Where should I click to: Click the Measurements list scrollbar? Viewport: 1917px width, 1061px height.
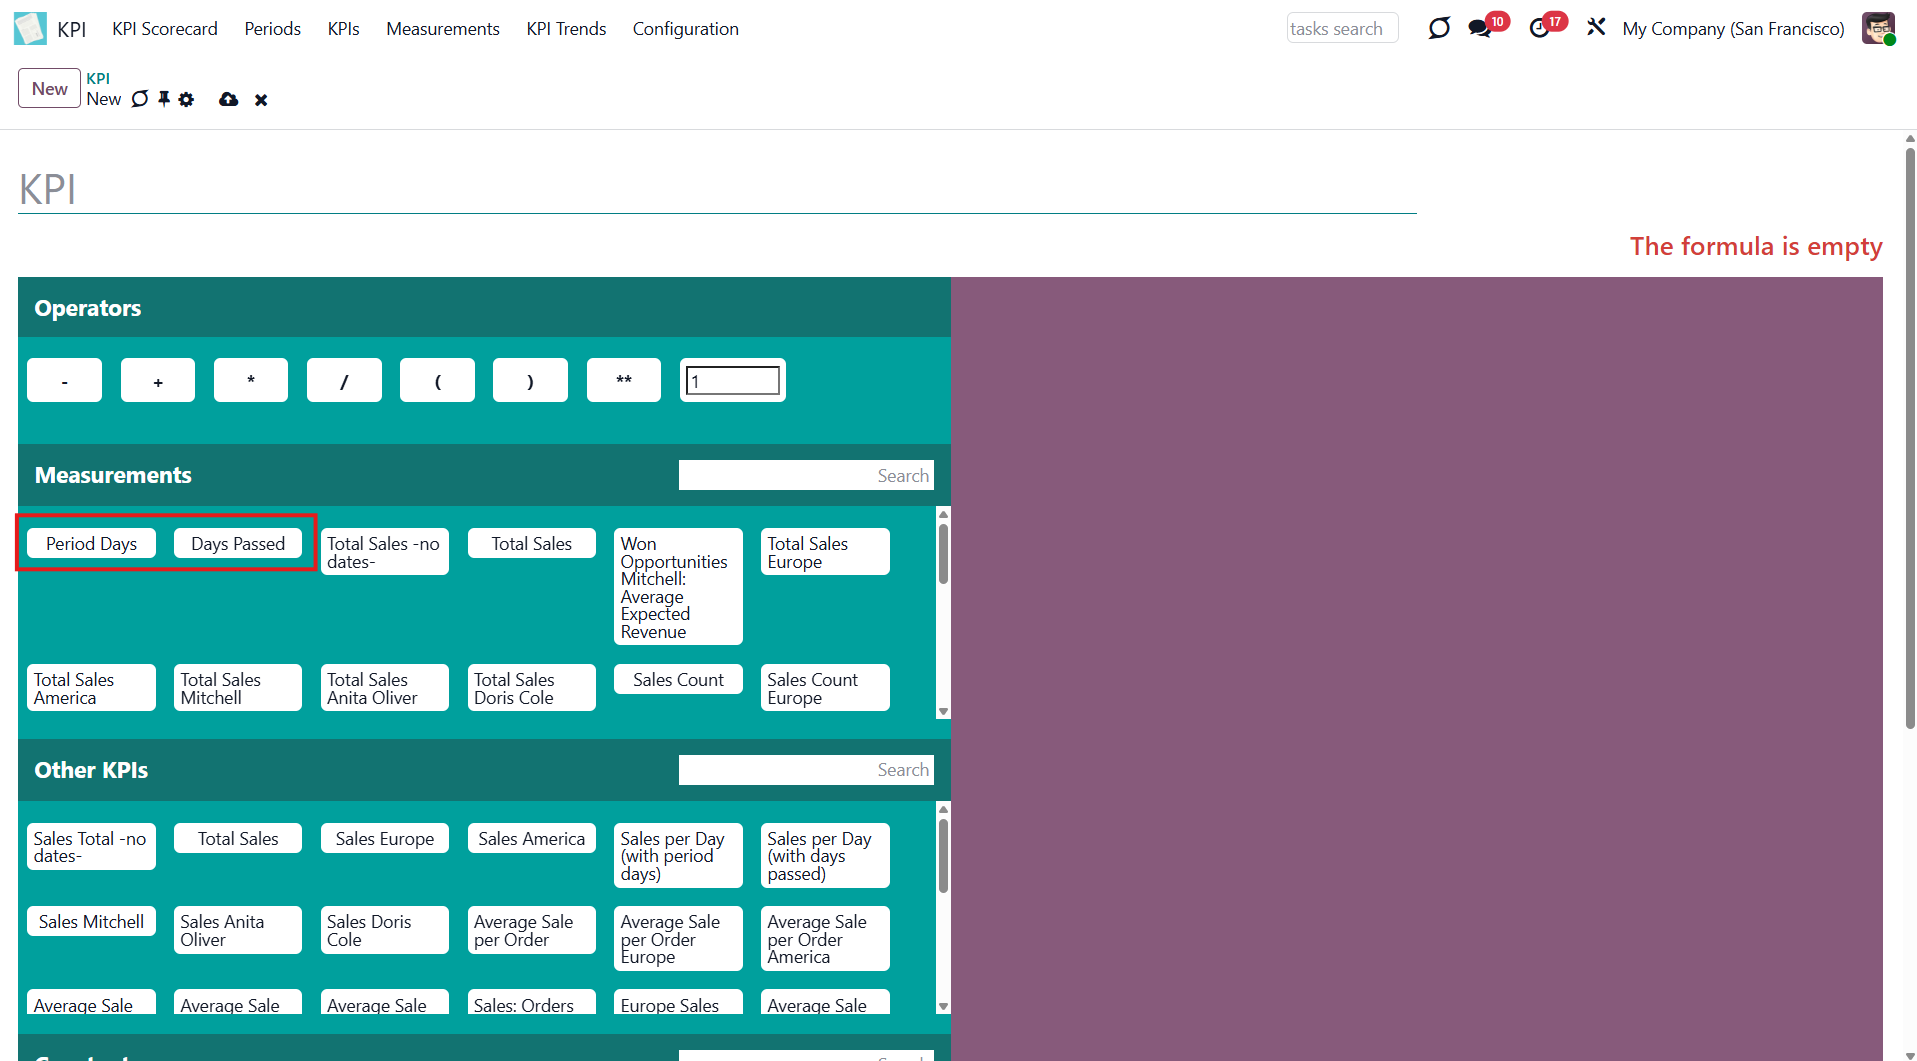[x=943, y=555]
